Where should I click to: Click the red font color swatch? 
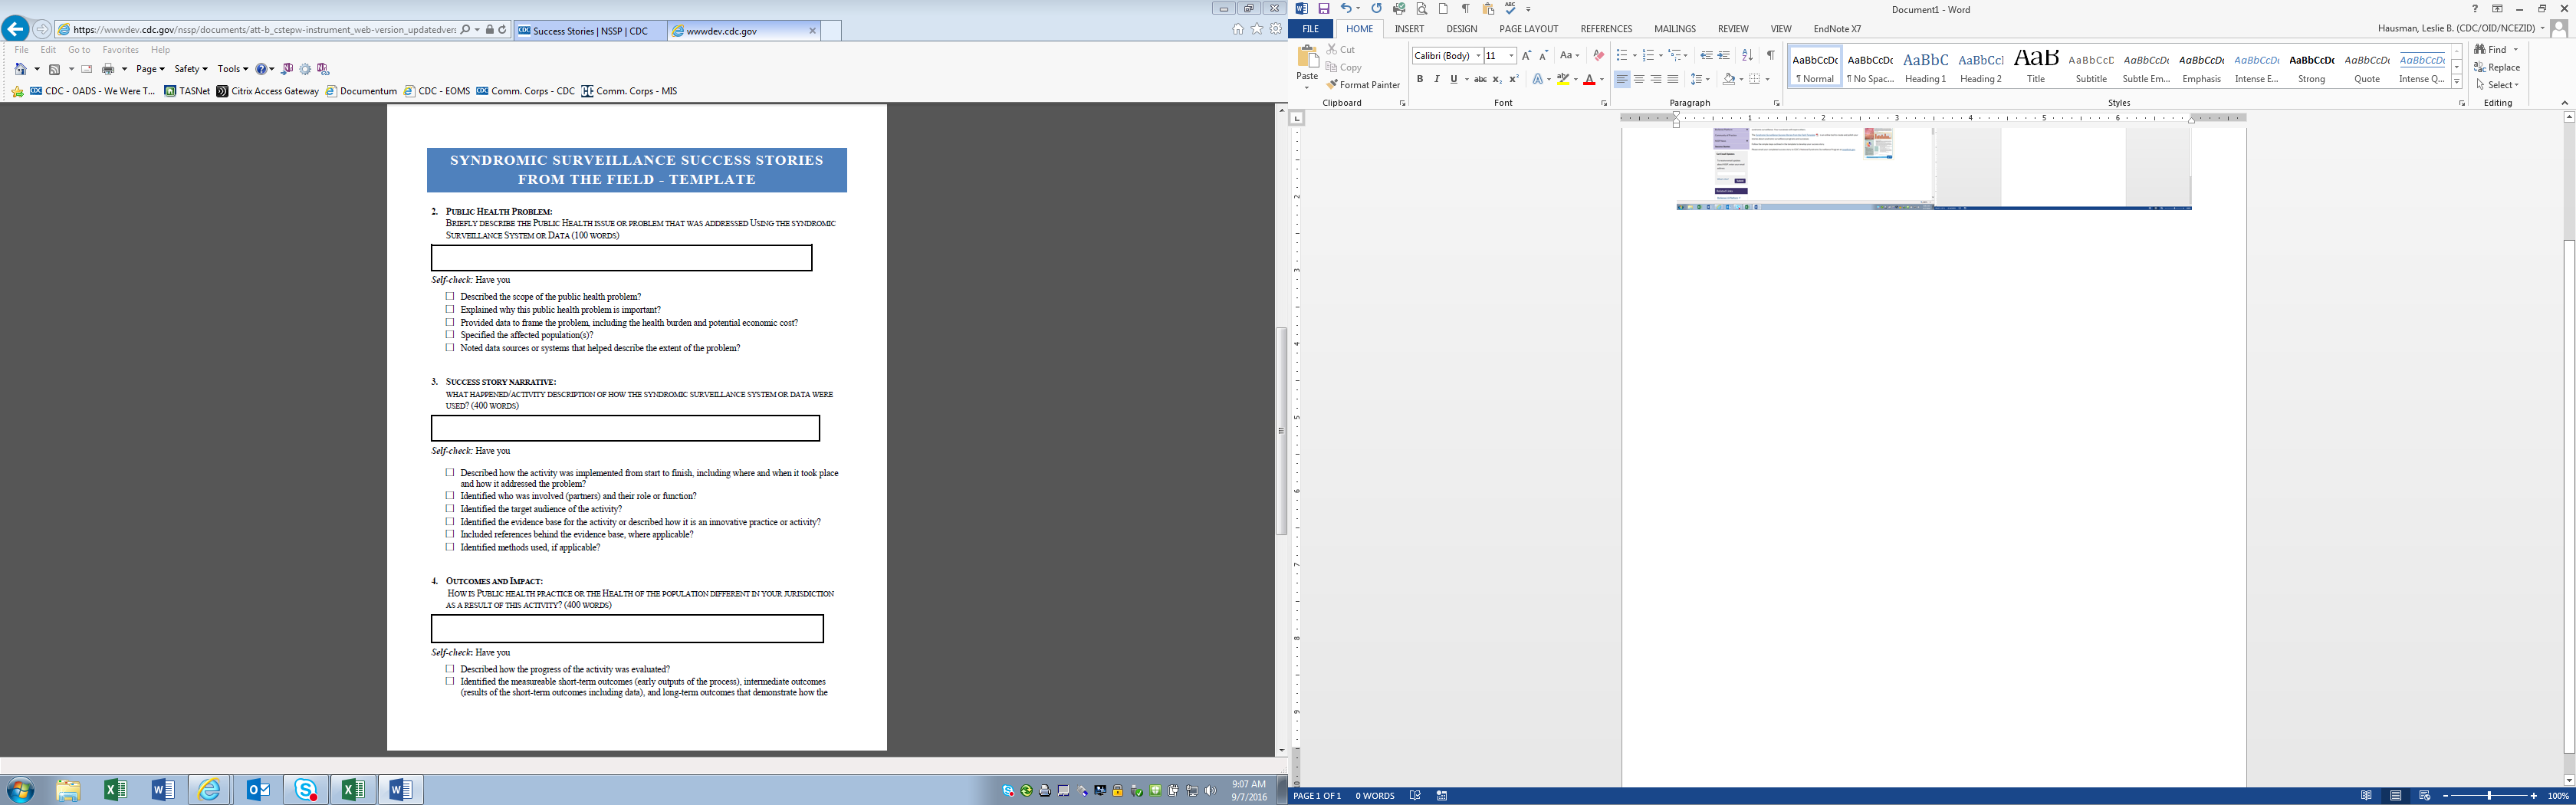point(1589,80)
